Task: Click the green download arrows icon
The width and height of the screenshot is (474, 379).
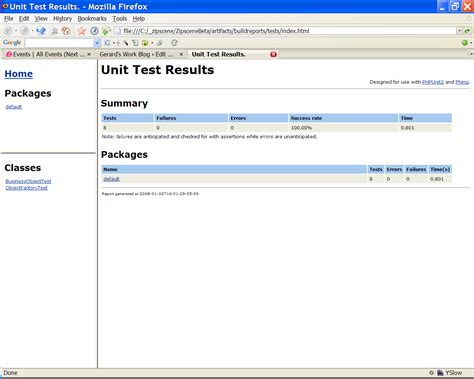Action: click(106, 31)
